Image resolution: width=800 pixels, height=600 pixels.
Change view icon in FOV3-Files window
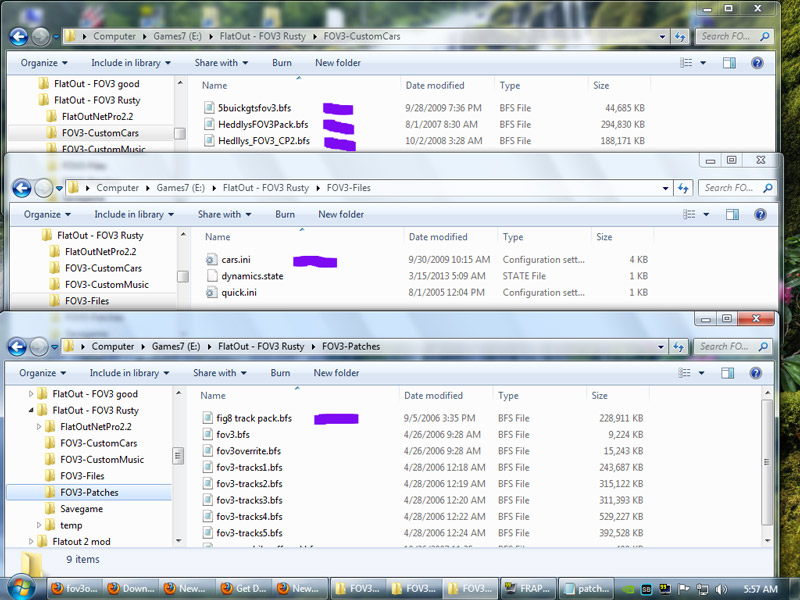coord(689,214)
